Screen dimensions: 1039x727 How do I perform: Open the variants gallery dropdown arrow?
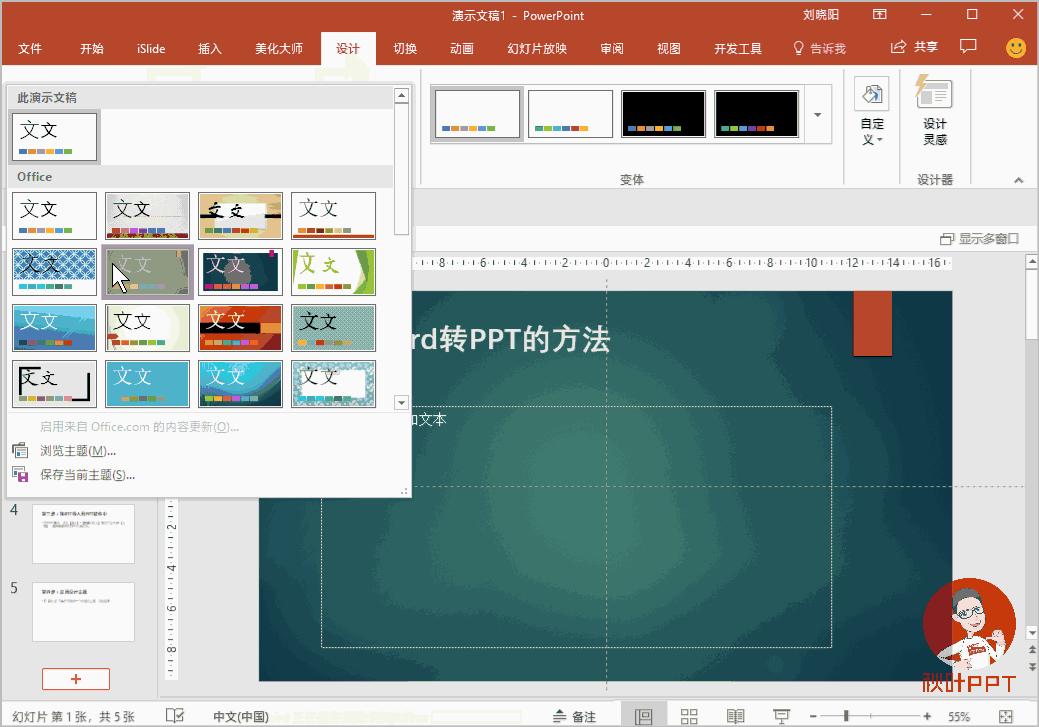(x=816, y=113)
